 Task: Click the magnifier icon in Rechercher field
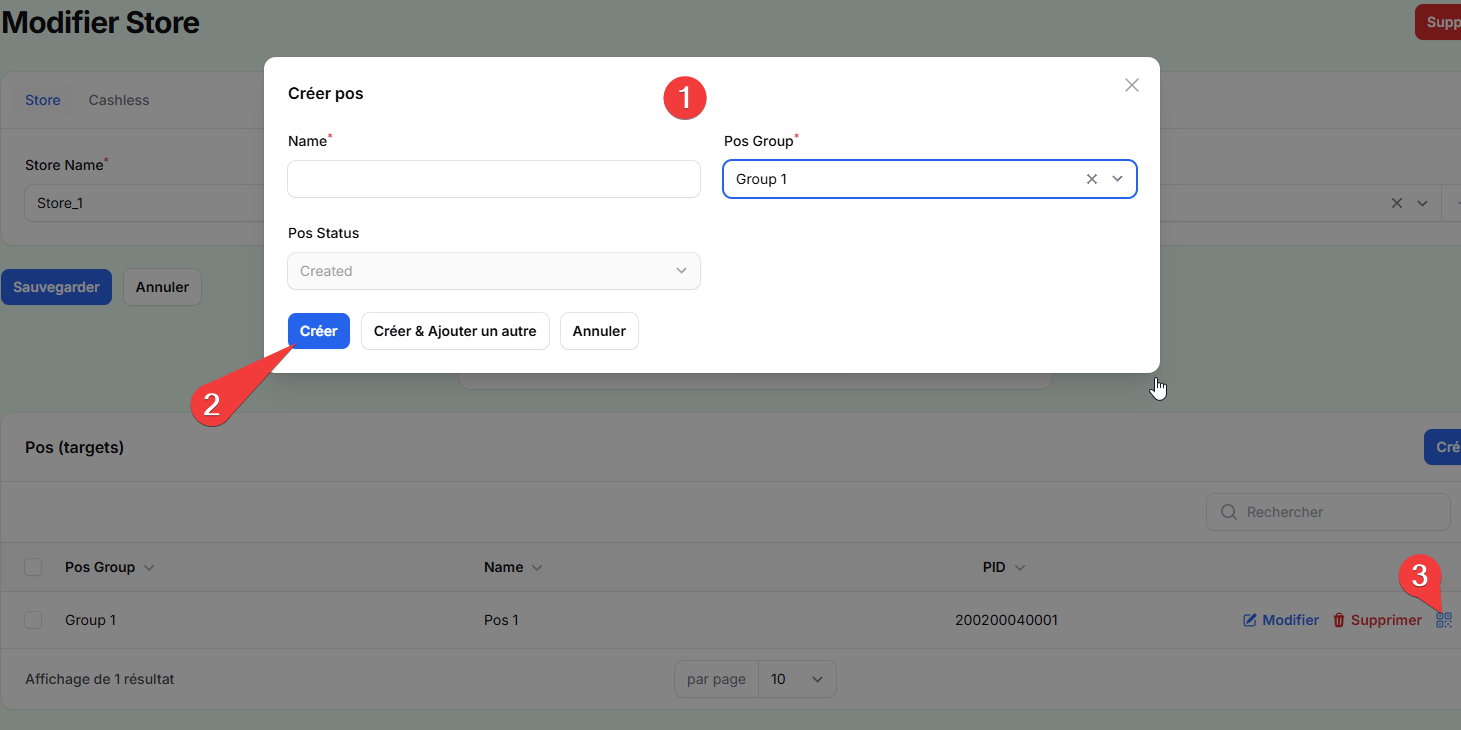click(x=1229, y=512)
